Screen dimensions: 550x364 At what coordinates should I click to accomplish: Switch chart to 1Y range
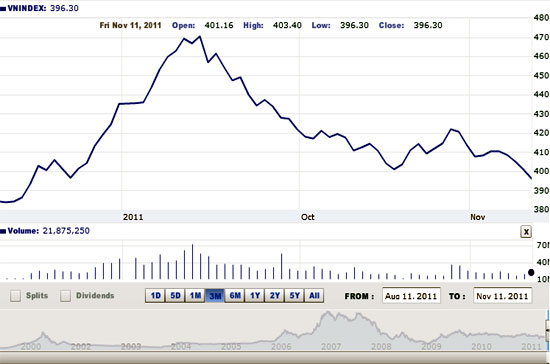coord(255,296)
